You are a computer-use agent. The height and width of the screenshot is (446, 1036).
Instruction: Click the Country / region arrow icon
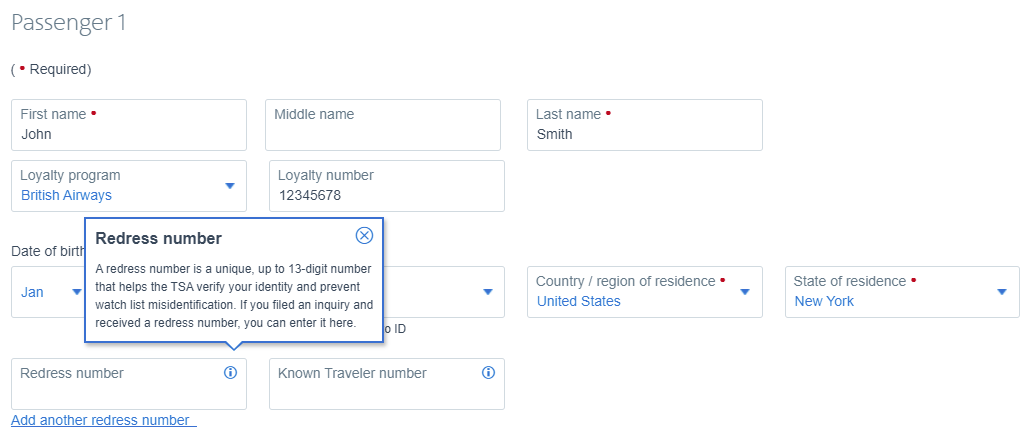pyautogui.click(x=745, y=292)
